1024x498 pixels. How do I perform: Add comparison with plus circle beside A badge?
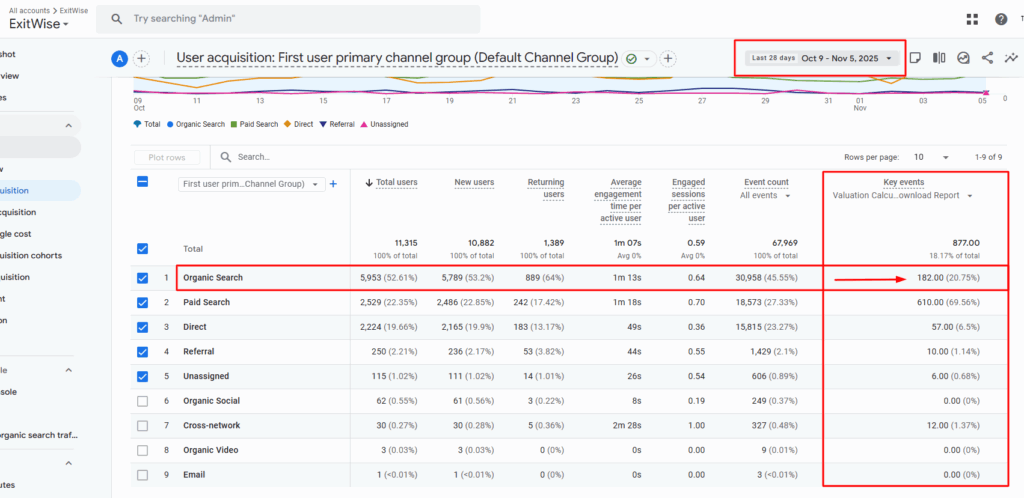(x=141, y=59)
